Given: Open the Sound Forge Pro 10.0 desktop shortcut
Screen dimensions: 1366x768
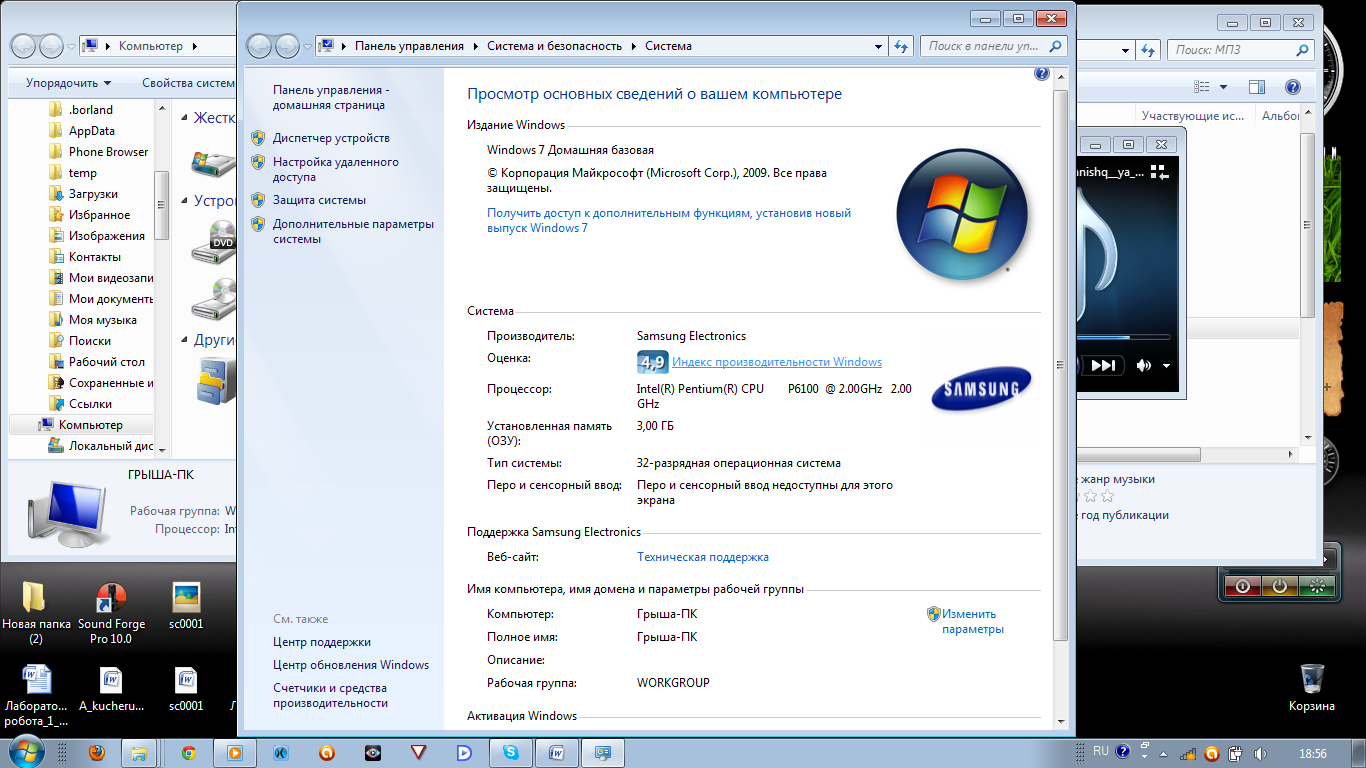Looking at the screenshot, I should click(x=111, y=614).
